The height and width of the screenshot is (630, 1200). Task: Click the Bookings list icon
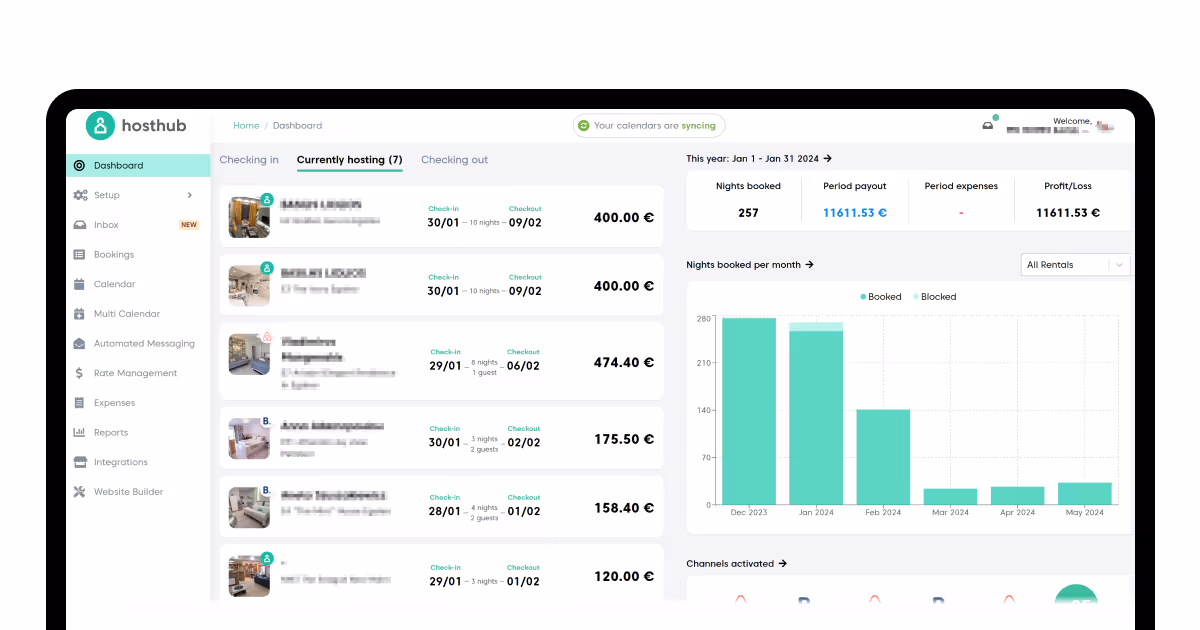click(80, 255)
